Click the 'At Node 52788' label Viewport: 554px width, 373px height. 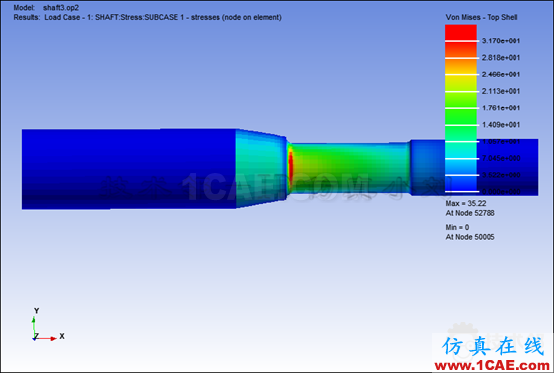[470, 213]
